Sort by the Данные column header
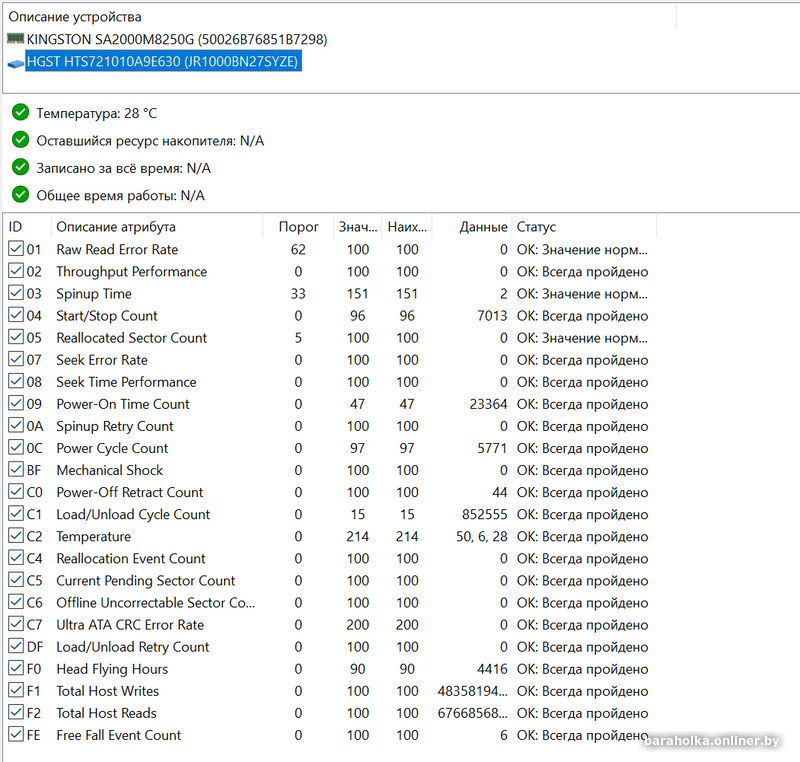The width and height of the screenshot is (800, 762). point(472,226)
